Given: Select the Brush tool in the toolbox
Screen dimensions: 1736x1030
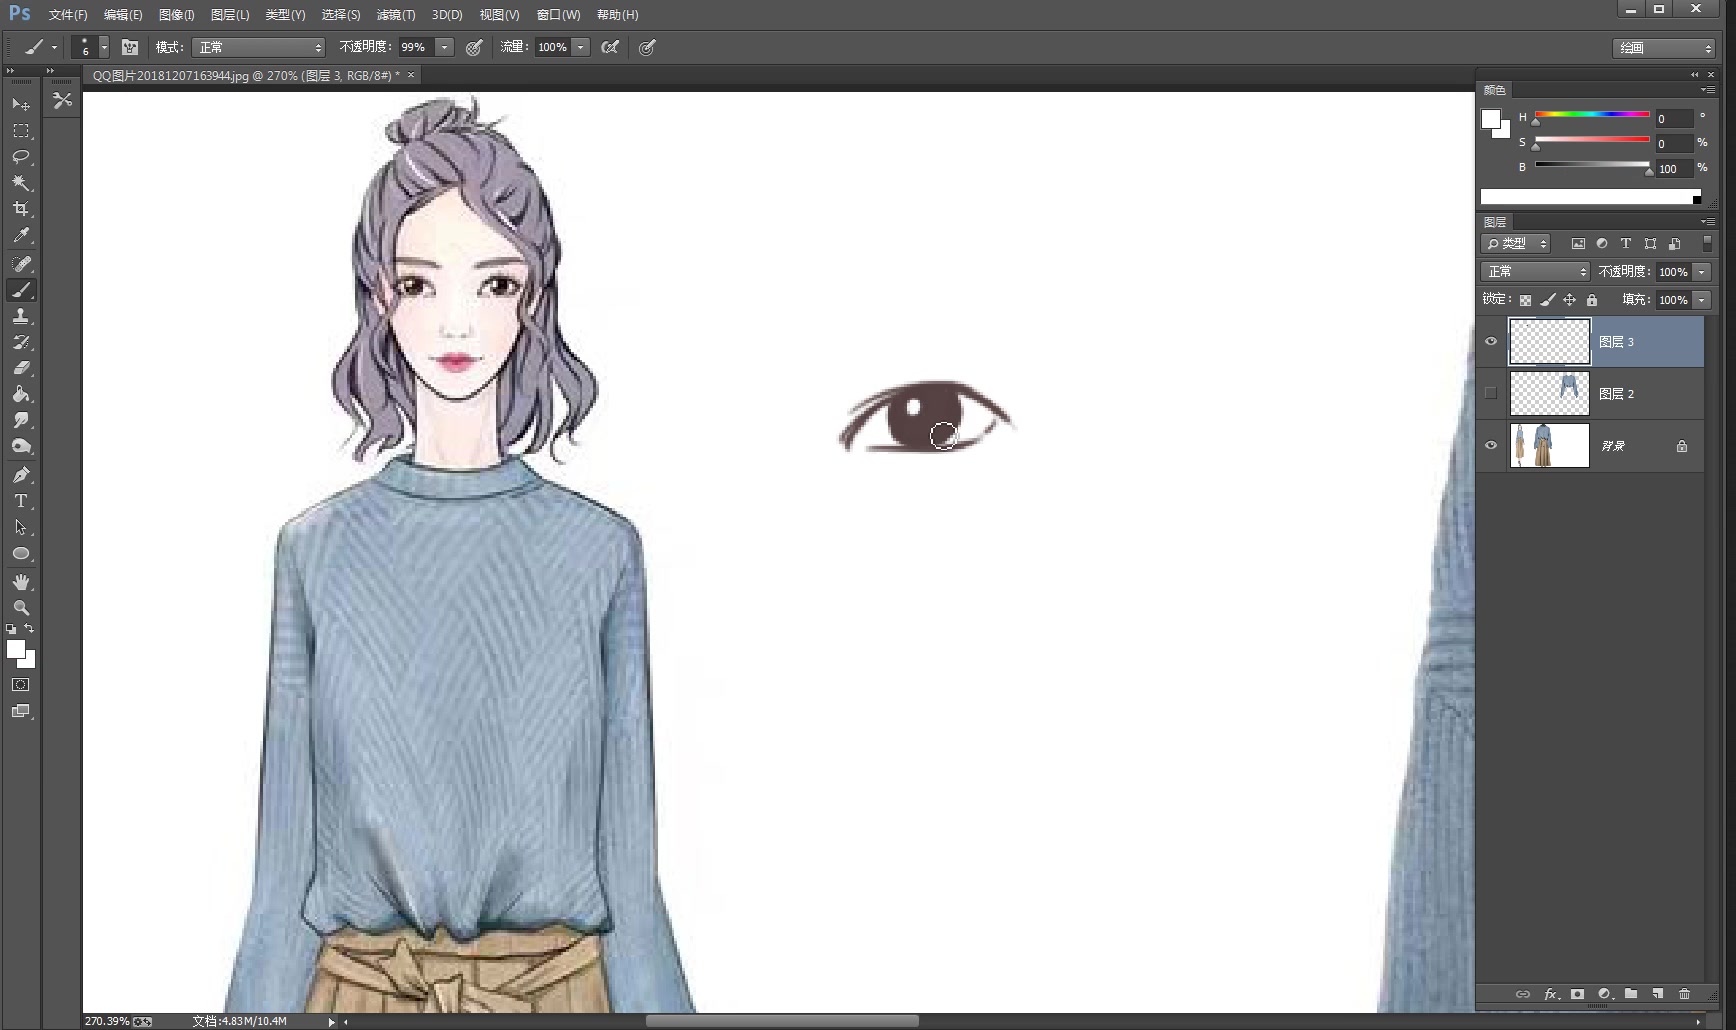Looking at the screenshot, I should (x=20, y=290).
